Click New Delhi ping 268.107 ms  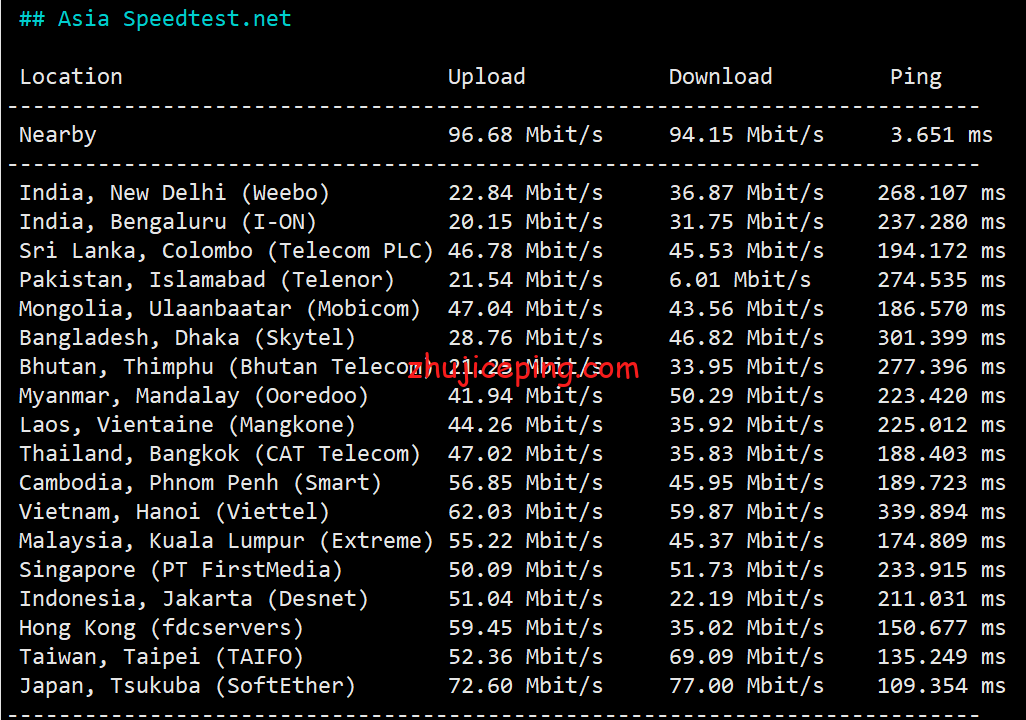click(x=941, y=193)
